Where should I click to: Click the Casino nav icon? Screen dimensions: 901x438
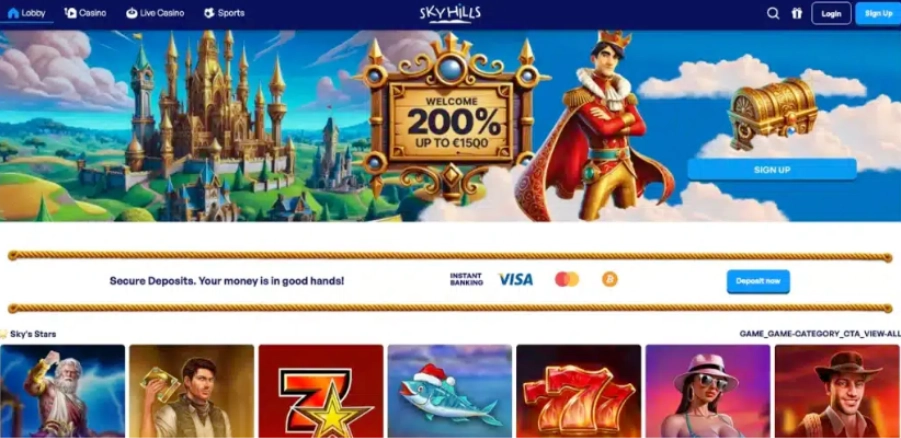tap(71, 13)
